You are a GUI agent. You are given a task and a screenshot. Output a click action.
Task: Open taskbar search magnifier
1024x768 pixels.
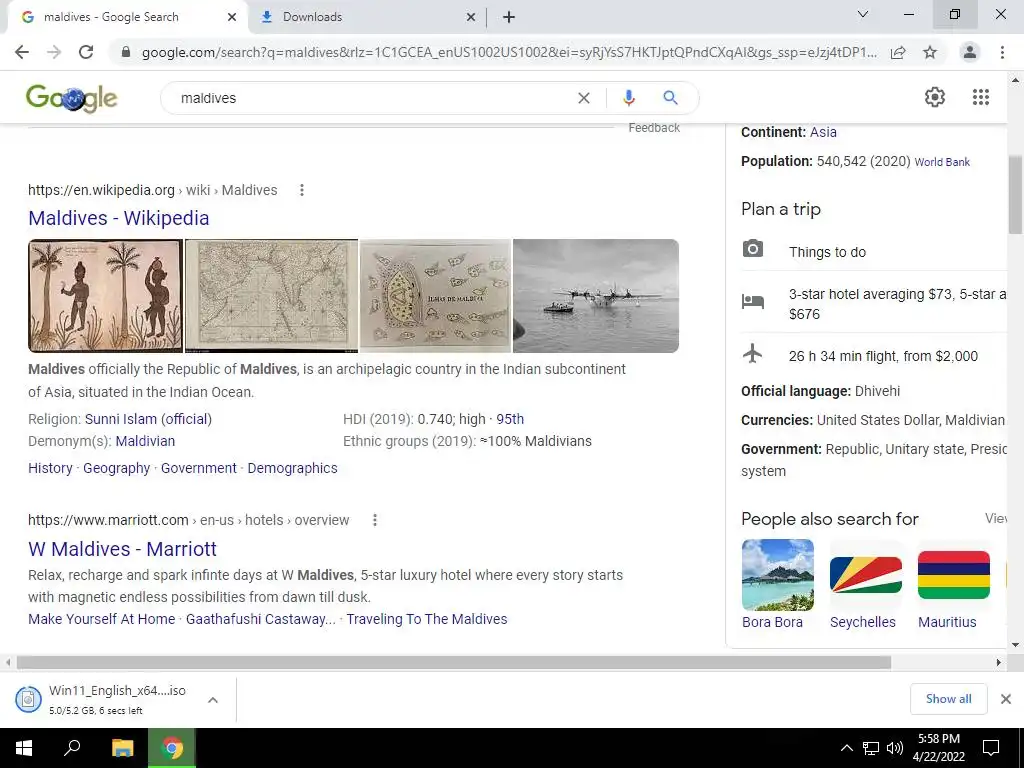click(72, 748)
